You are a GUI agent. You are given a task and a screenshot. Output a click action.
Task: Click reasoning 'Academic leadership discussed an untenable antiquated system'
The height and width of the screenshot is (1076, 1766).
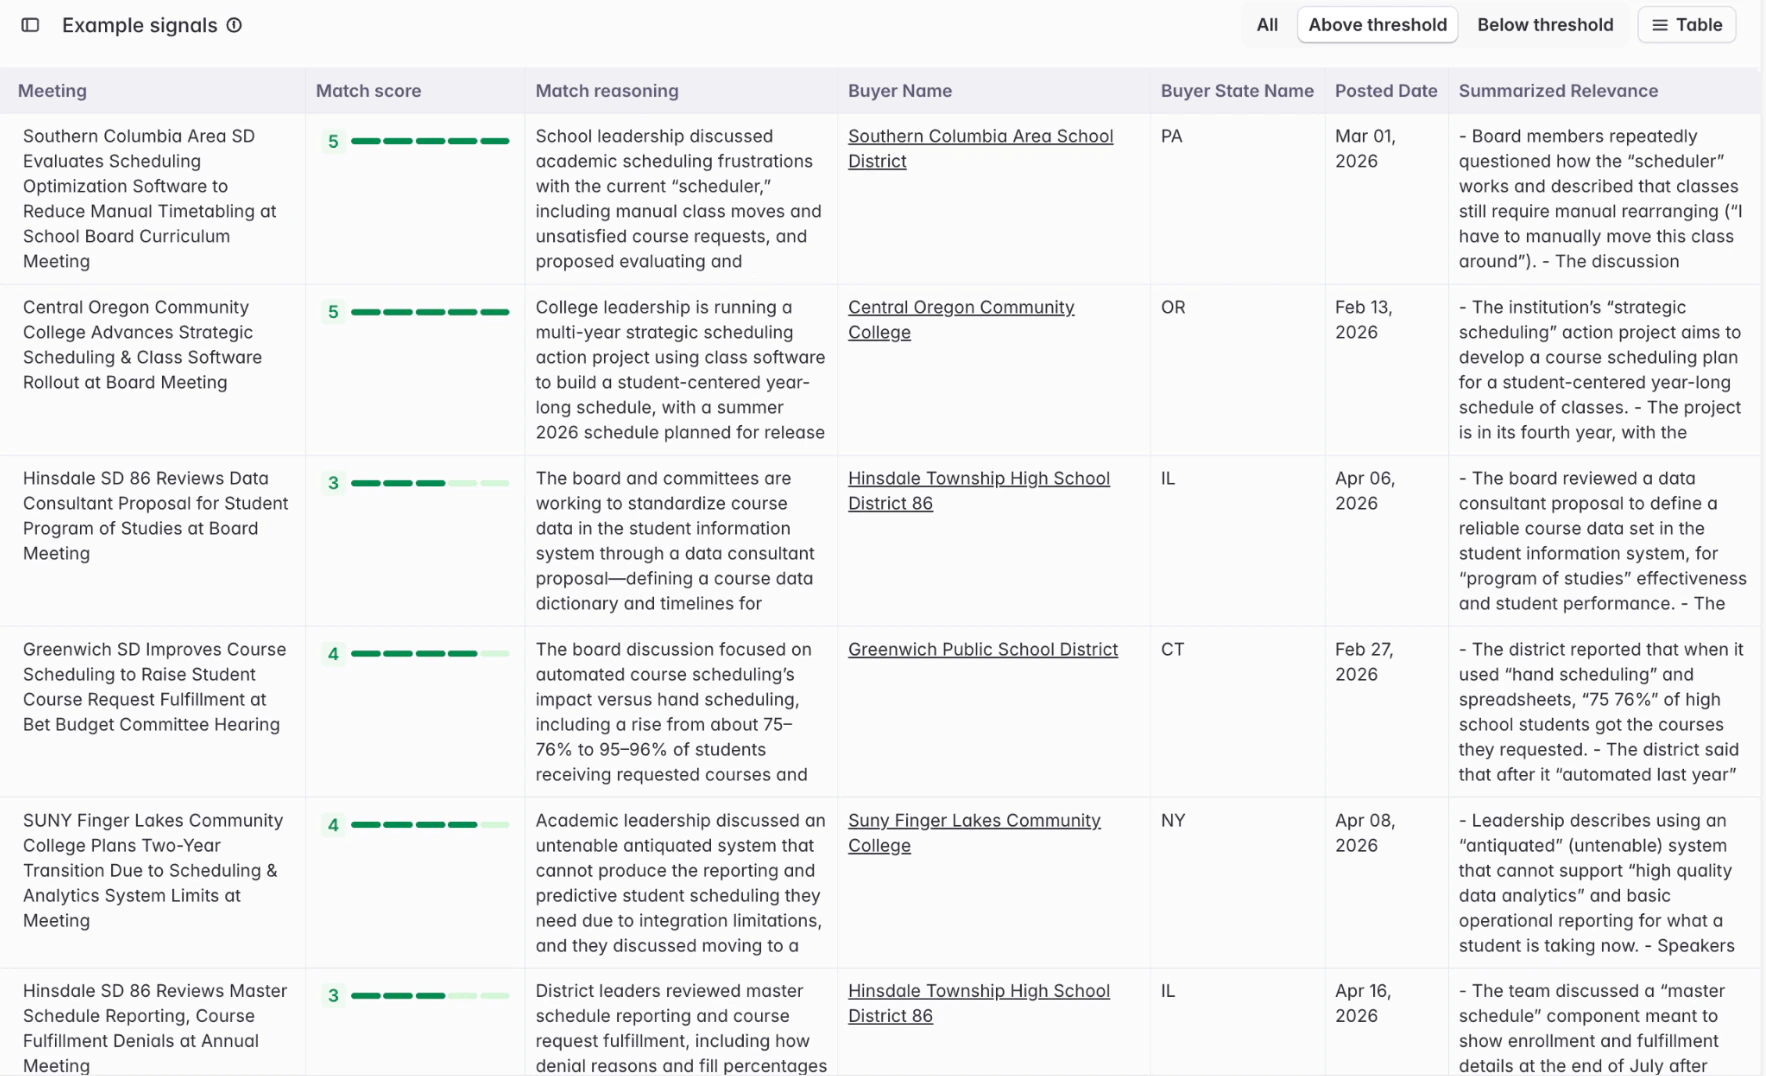(681, 883)
